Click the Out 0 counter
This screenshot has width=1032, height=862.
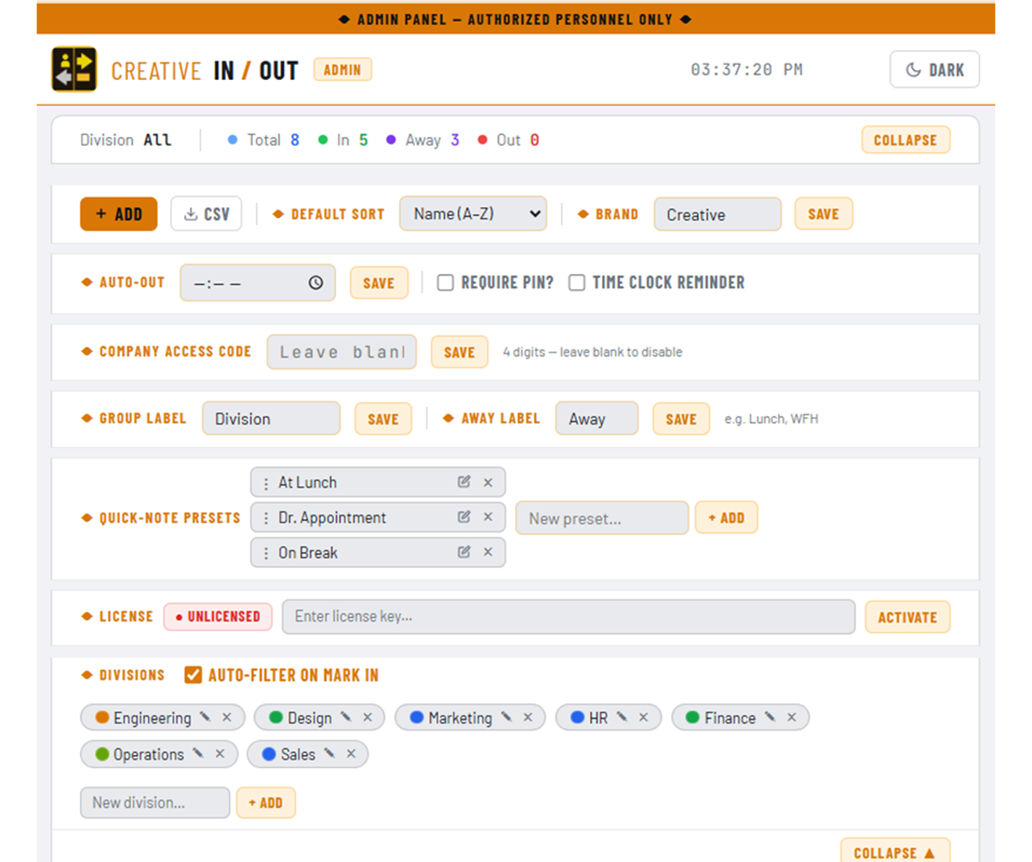point(509,139)
